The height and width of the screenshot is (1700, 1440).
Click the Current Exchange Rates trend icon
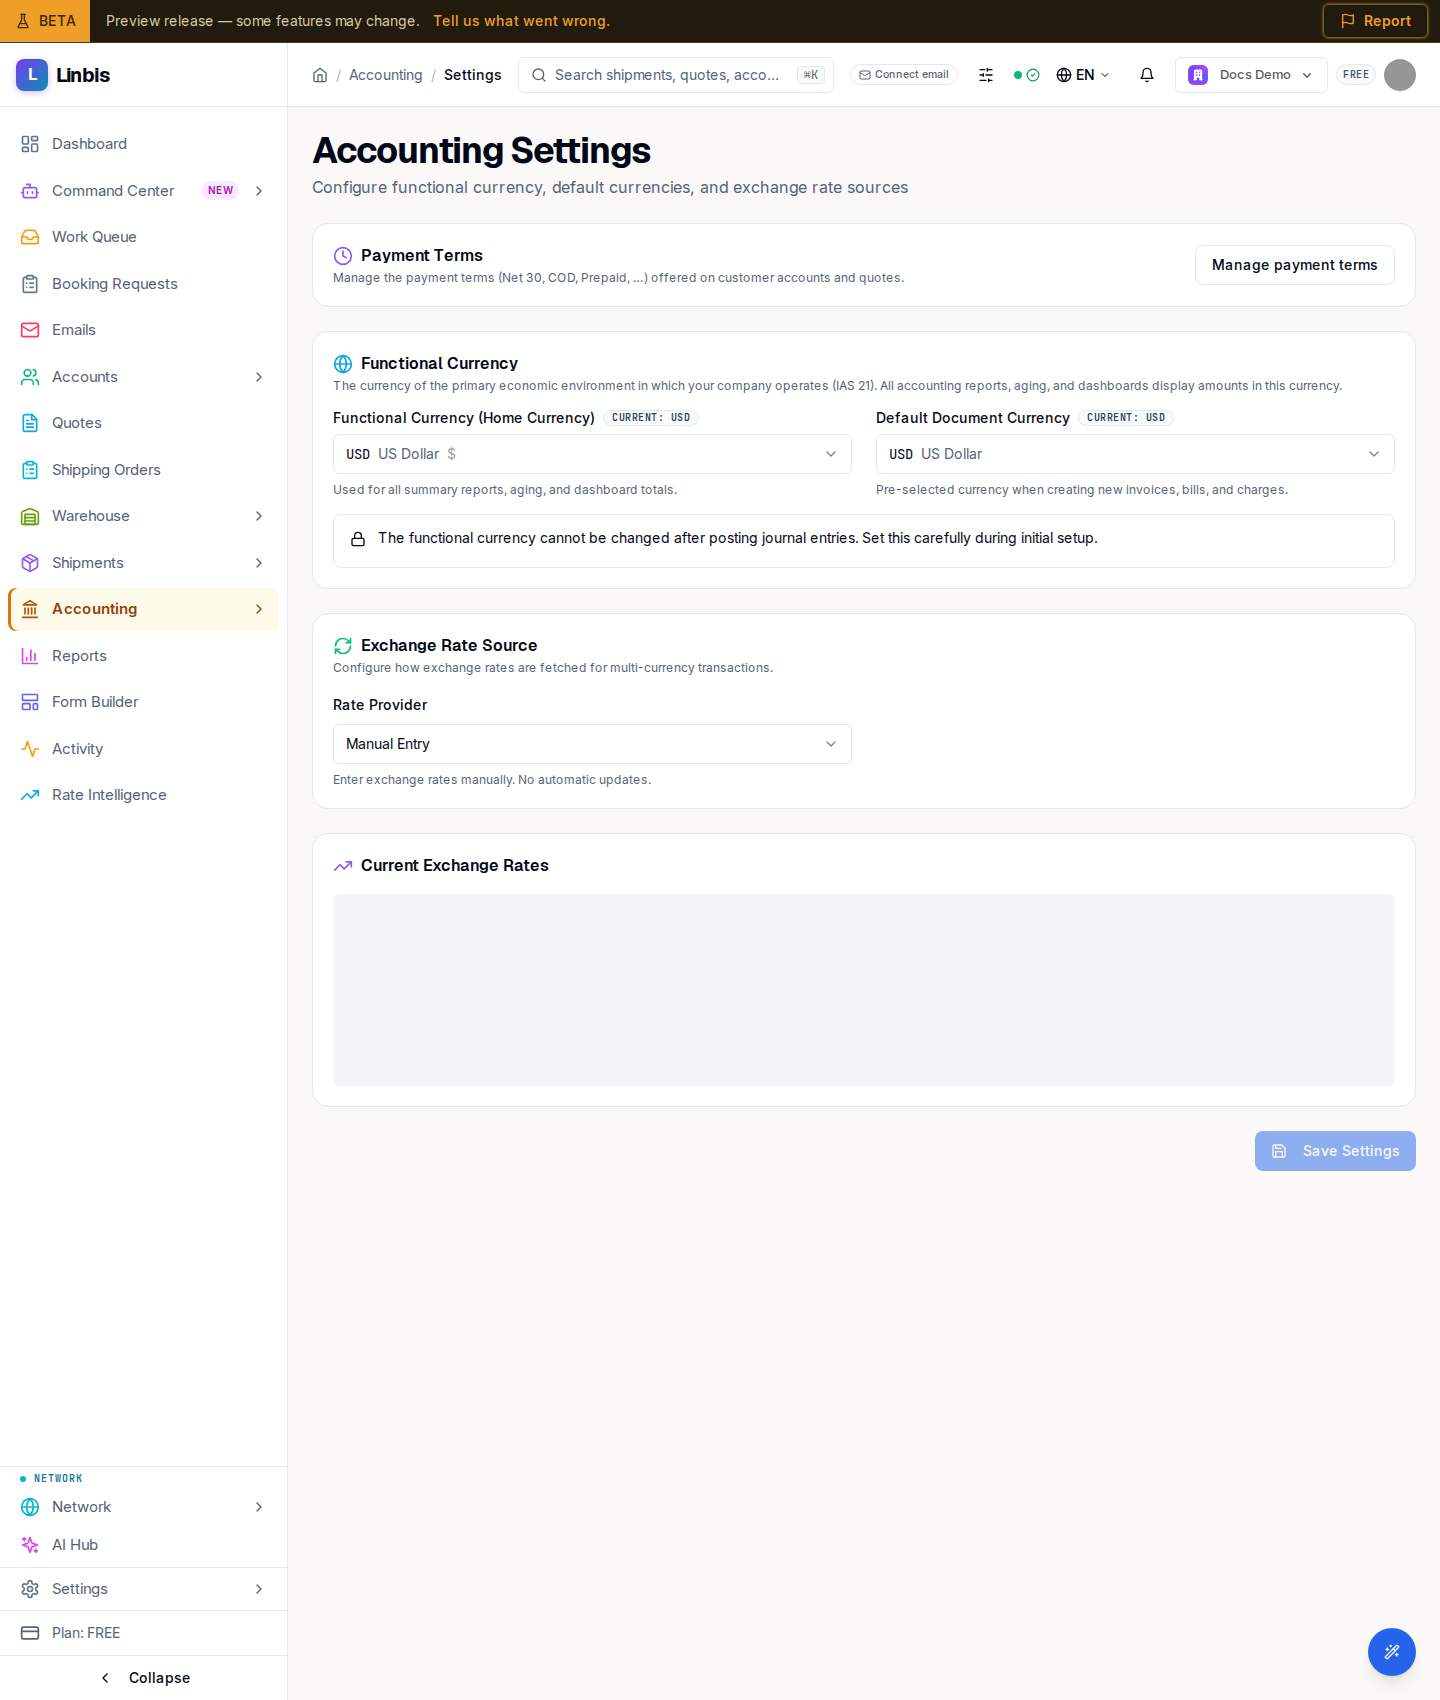[x=343, y=866]
